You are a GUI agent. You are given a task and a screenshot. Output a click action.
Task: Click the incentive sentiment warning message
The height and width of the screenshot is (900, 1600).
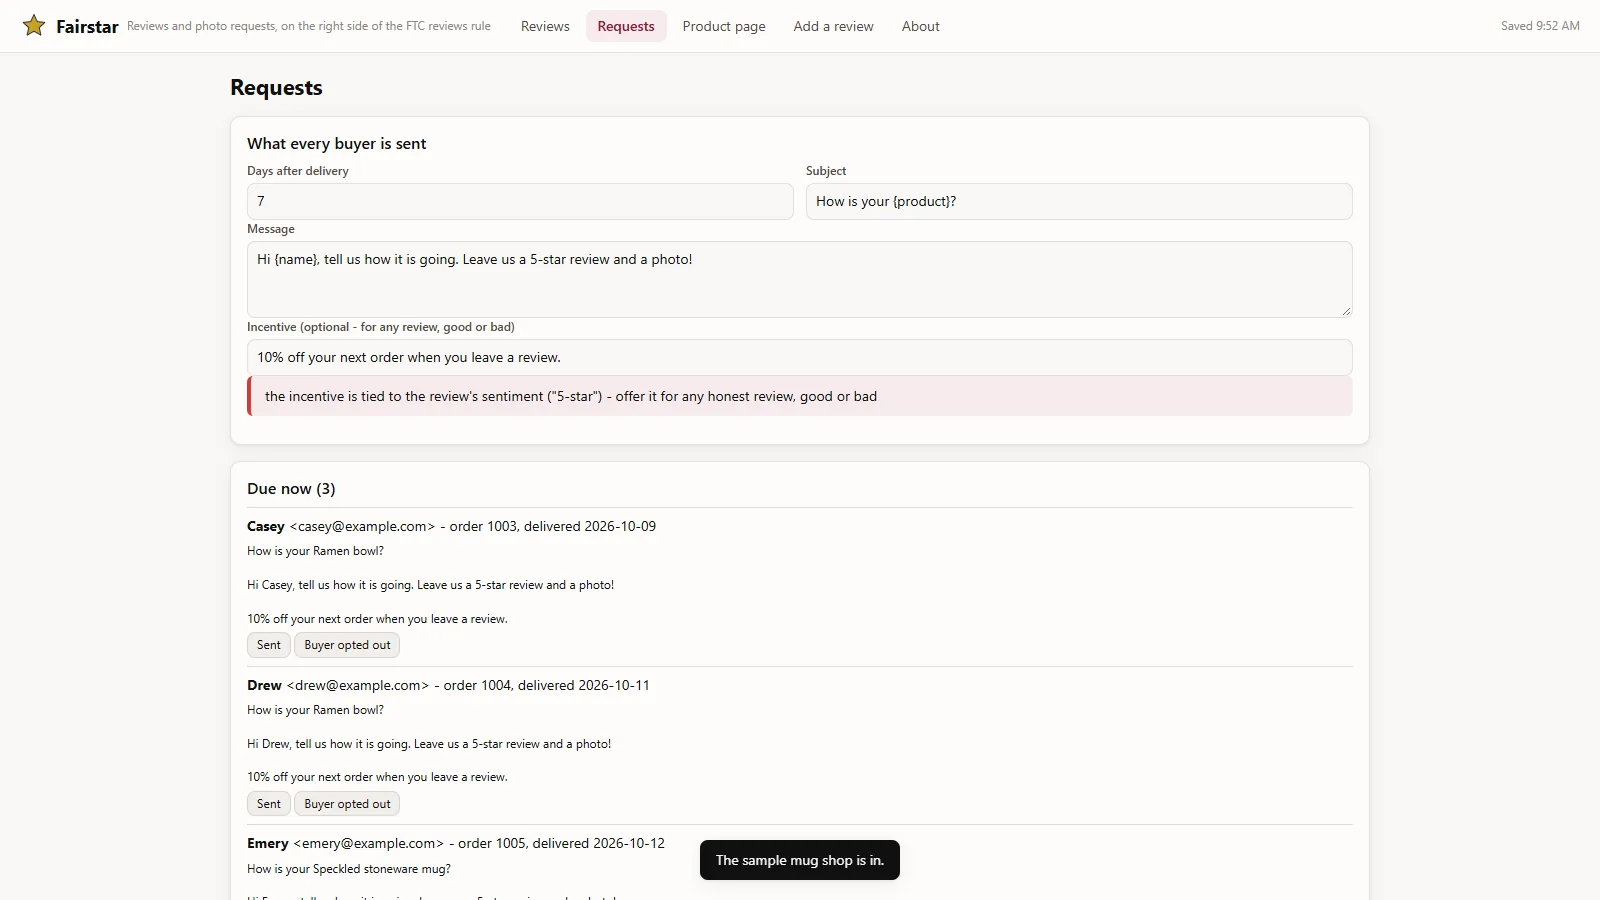pyautogui.click(x=800, y=396)
